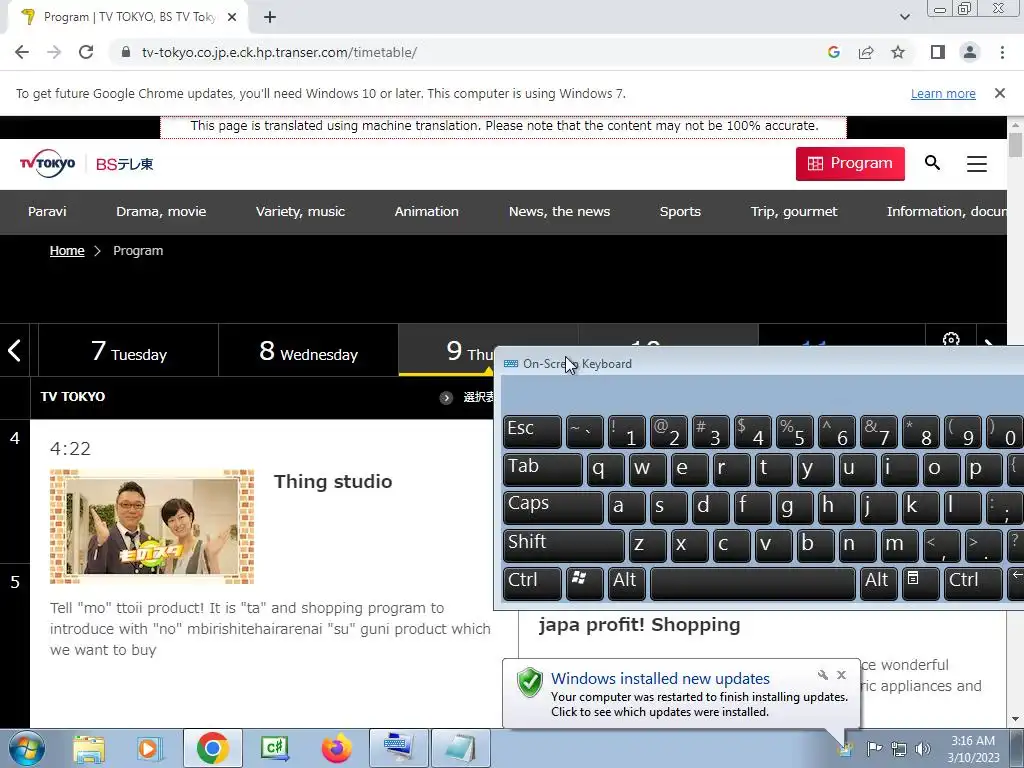Open Drama, movie category

pyautogui.click(x=161, y=212)
